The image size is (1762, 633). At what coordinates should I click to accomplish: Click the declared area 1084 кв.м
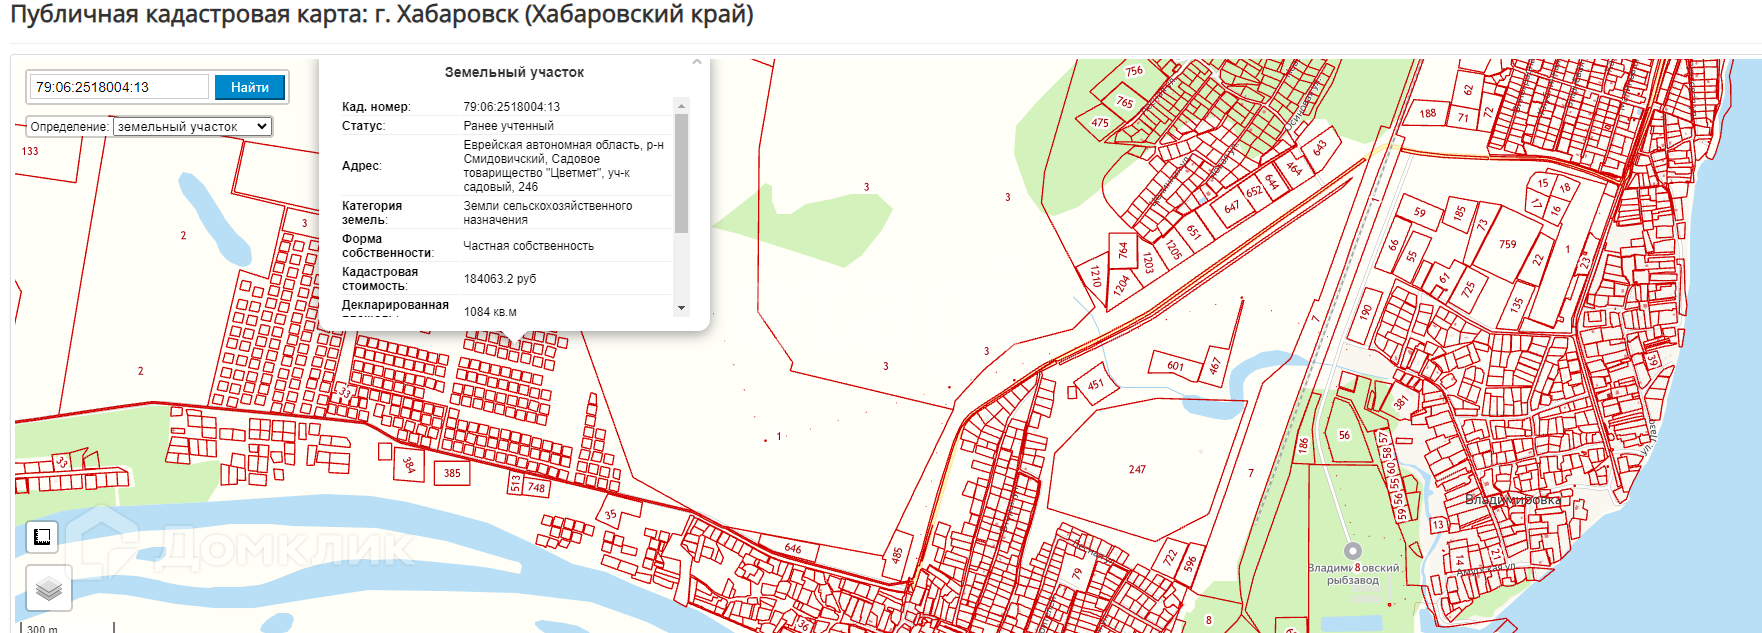(x=490, y=312)
